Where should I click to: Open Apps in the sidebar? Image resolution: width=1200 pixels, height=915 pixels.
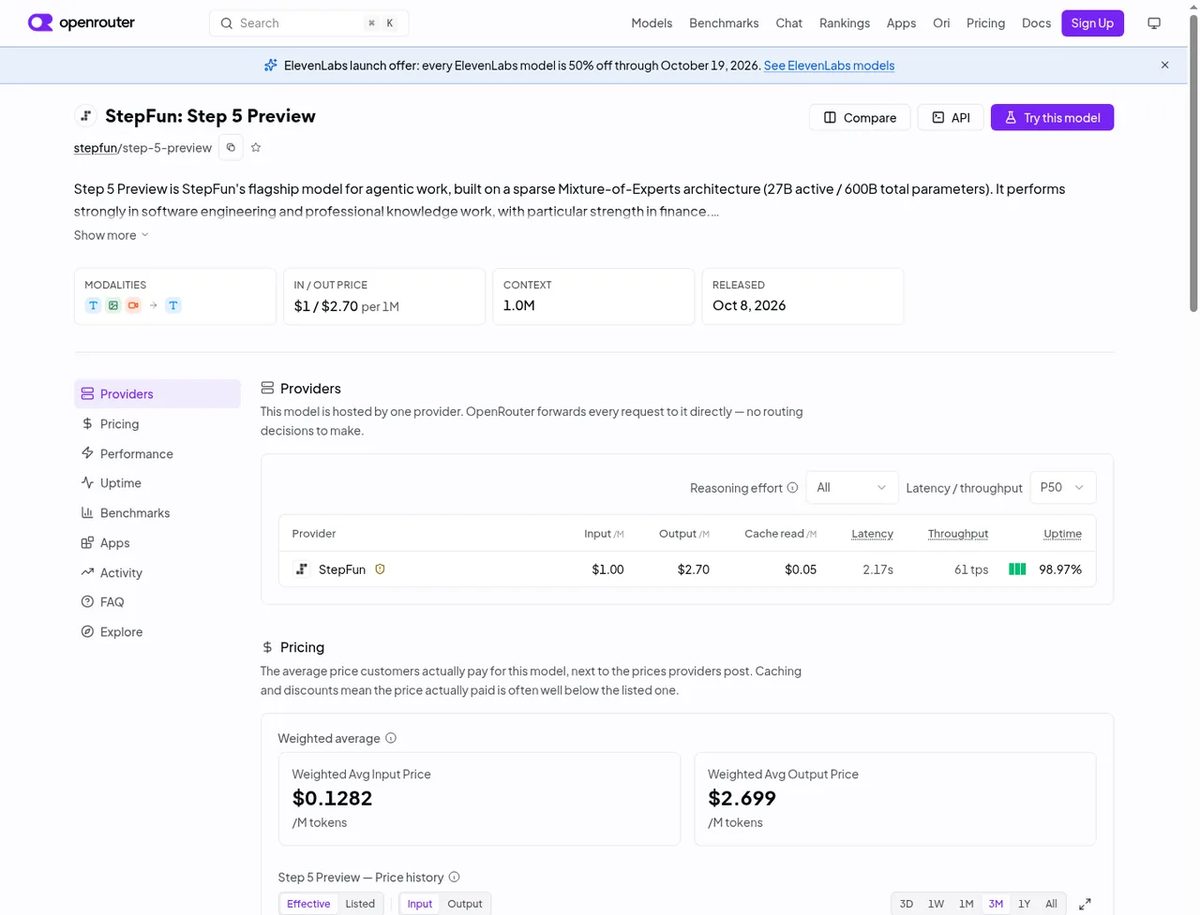(157, 543)
